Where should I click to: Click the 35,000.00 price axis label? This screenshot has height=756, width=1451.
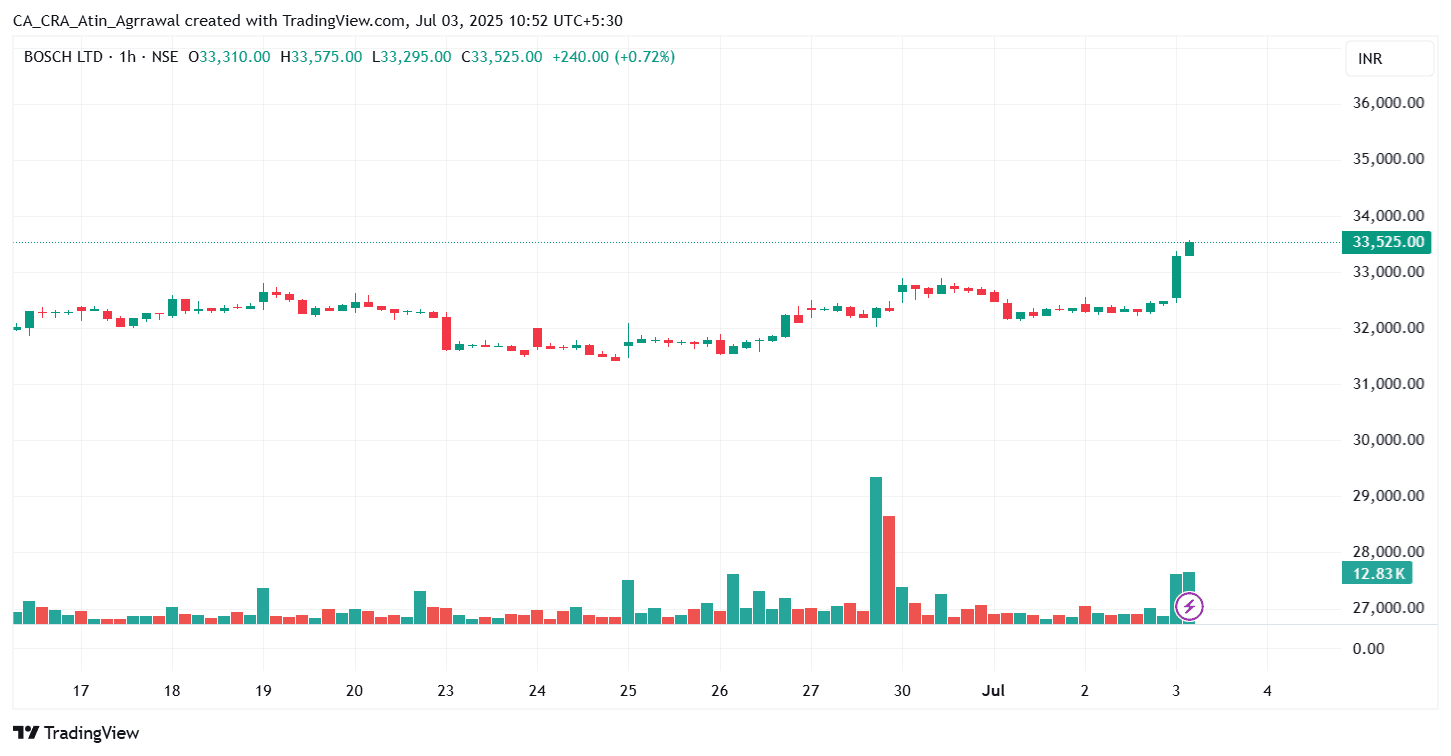(1388, 159)
